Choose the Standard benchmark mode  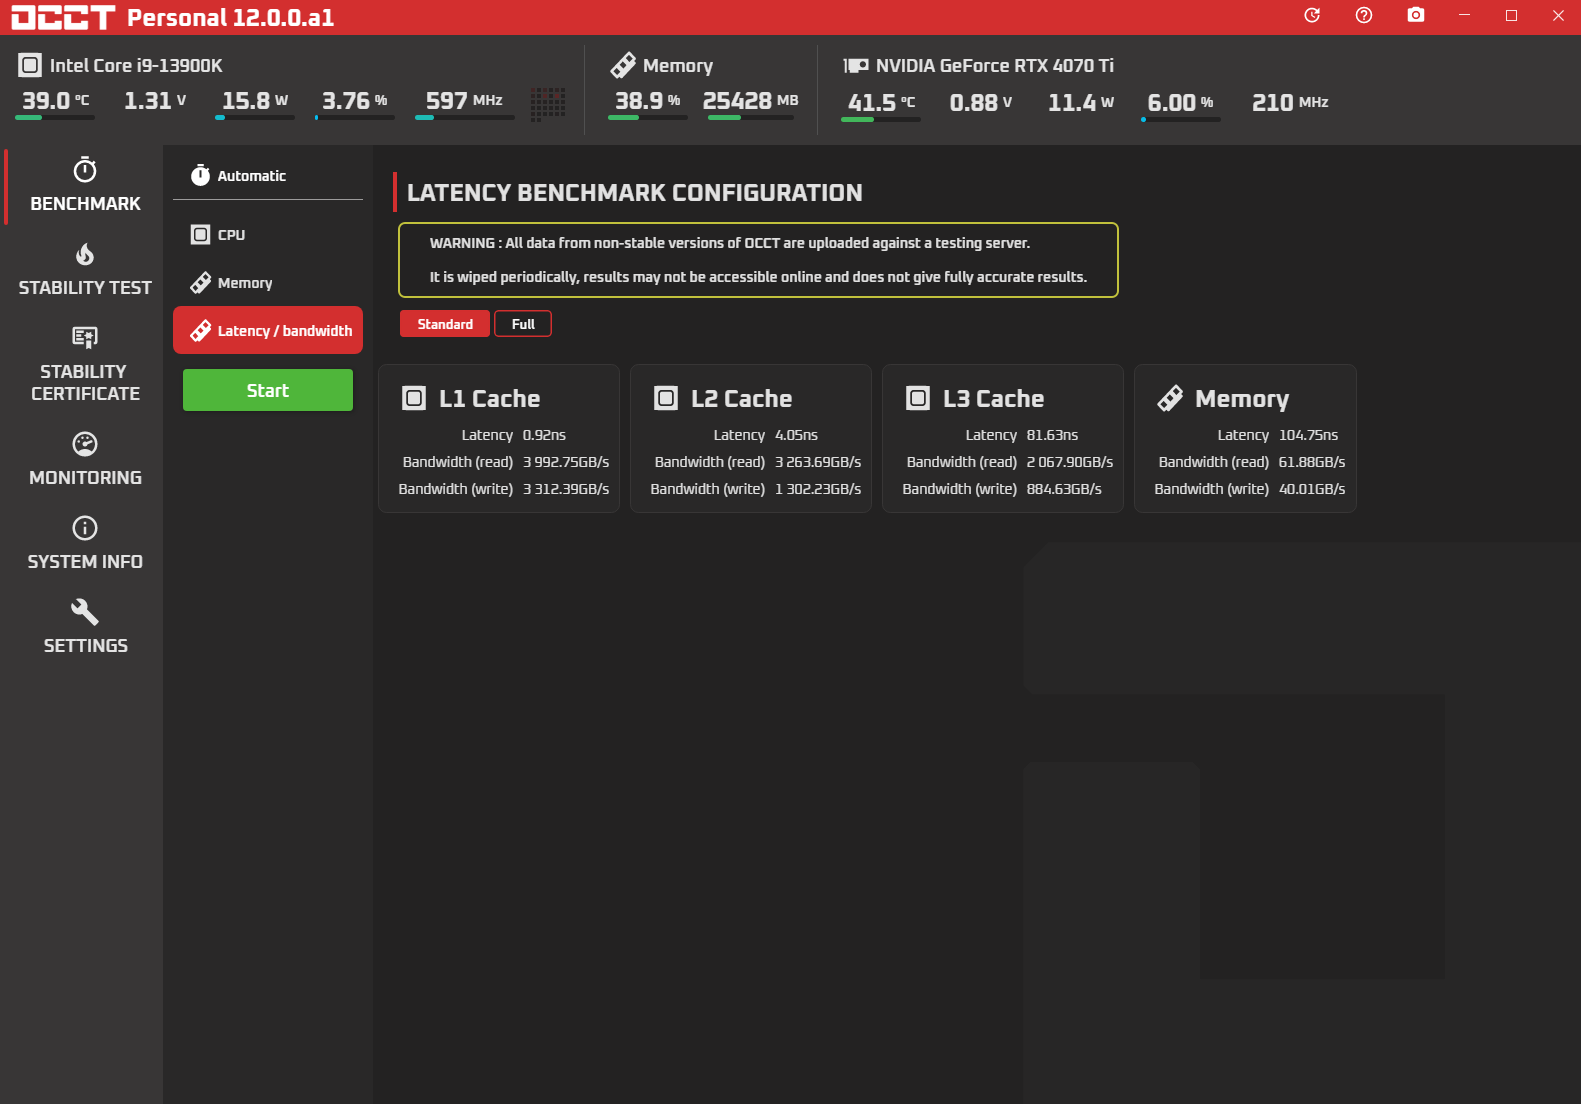coord(445,324)
